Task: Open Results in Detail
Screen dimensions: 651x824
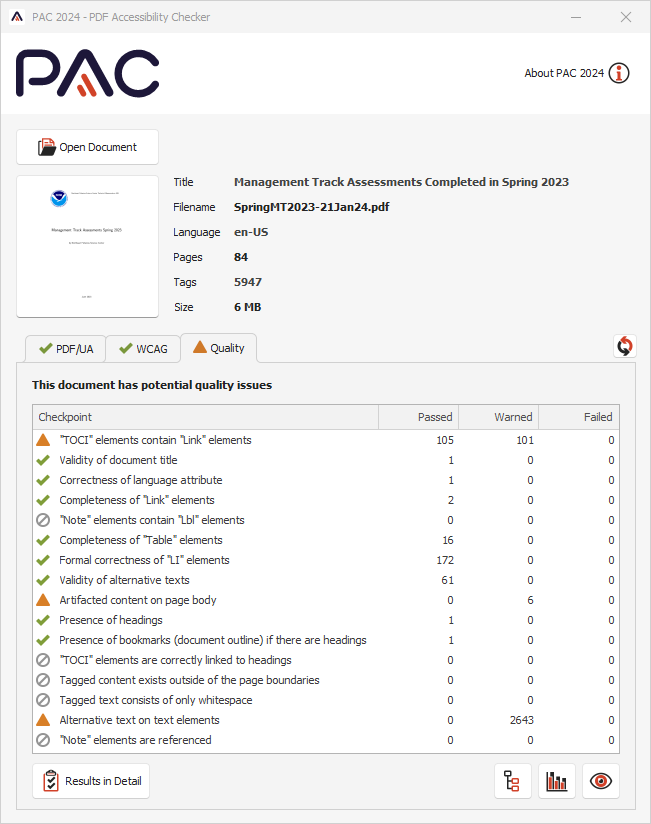Action: click(91, 781)
